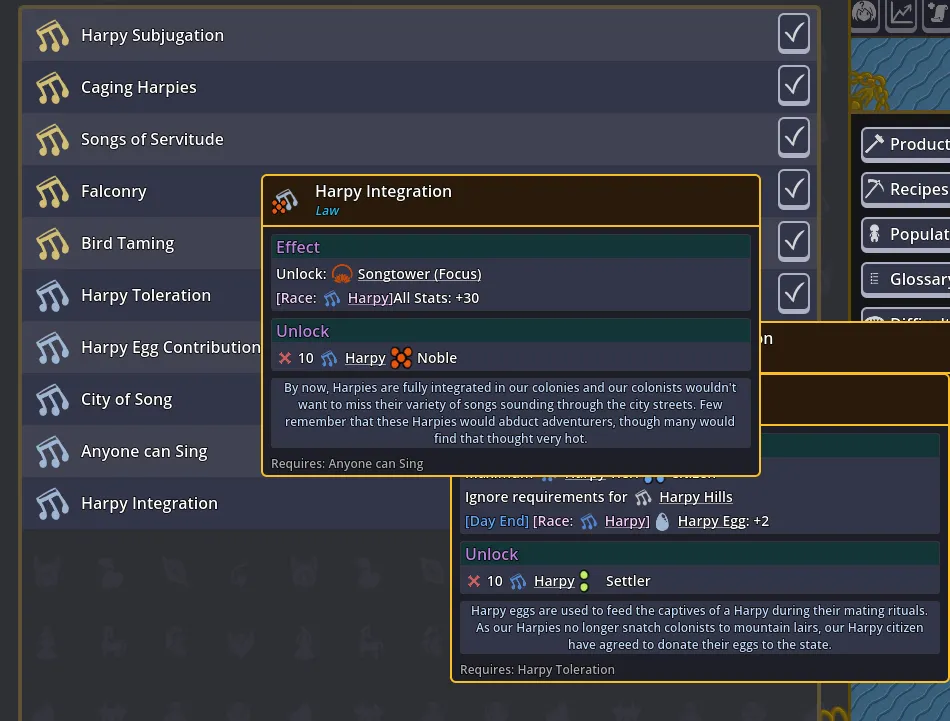
Task: Follow the Harpy Hills link
Action: pyautogui.click(x=696, y=497)
